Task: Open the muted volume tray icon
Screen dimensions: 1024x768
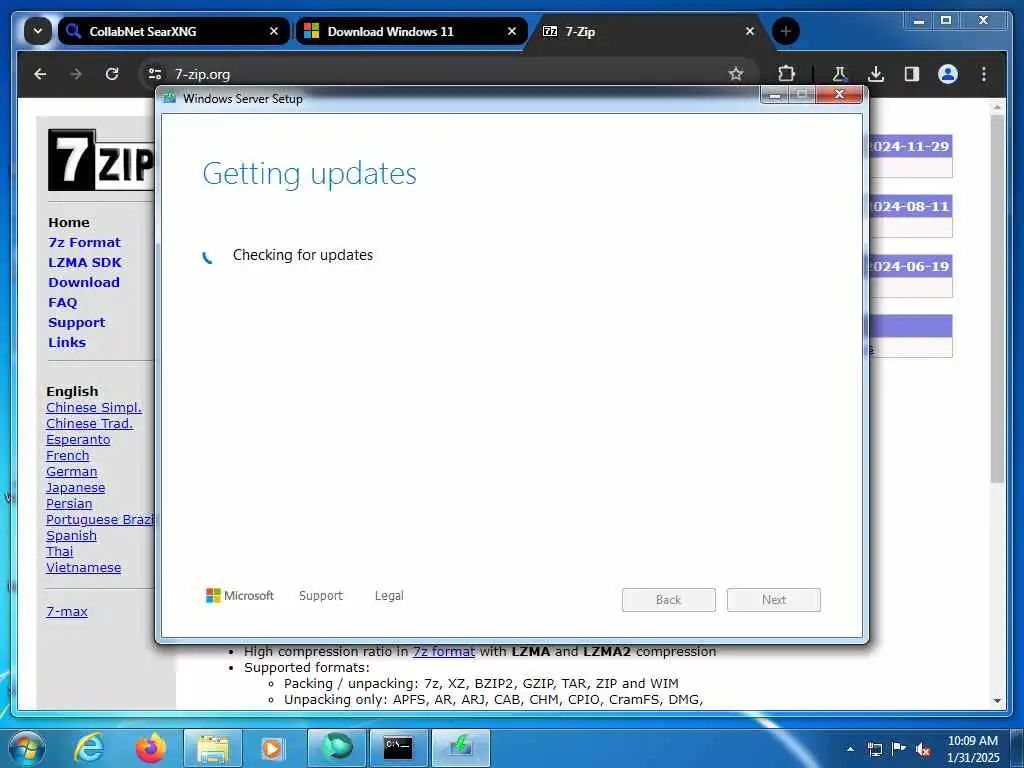Action: coord(923,750)
